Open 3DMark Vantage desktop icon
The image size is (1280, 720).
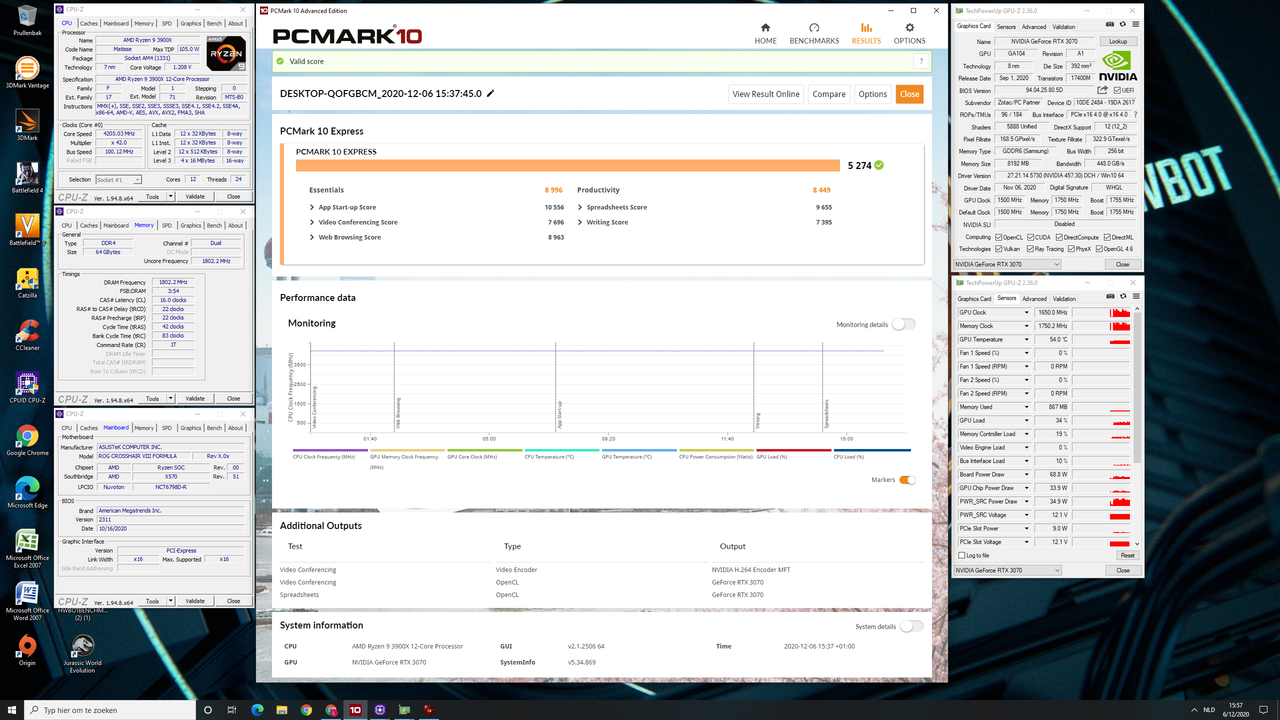27,73
